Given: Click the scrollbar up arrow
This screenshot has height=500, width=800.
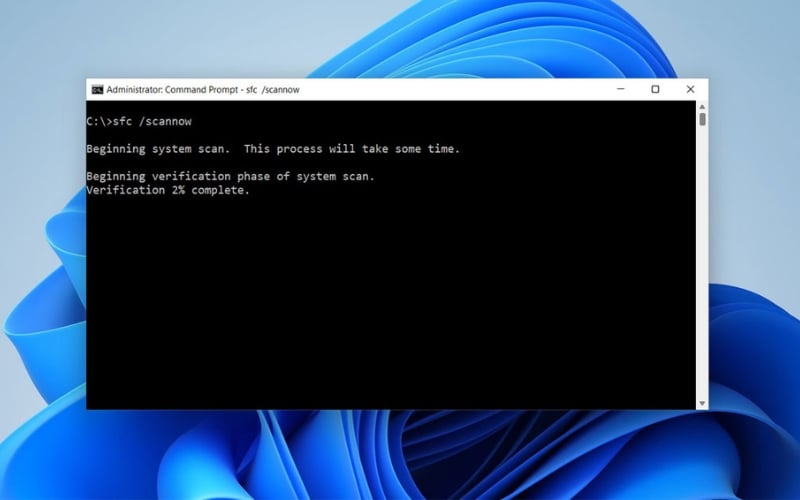Looking at the screenshot, I should point(702,107).
